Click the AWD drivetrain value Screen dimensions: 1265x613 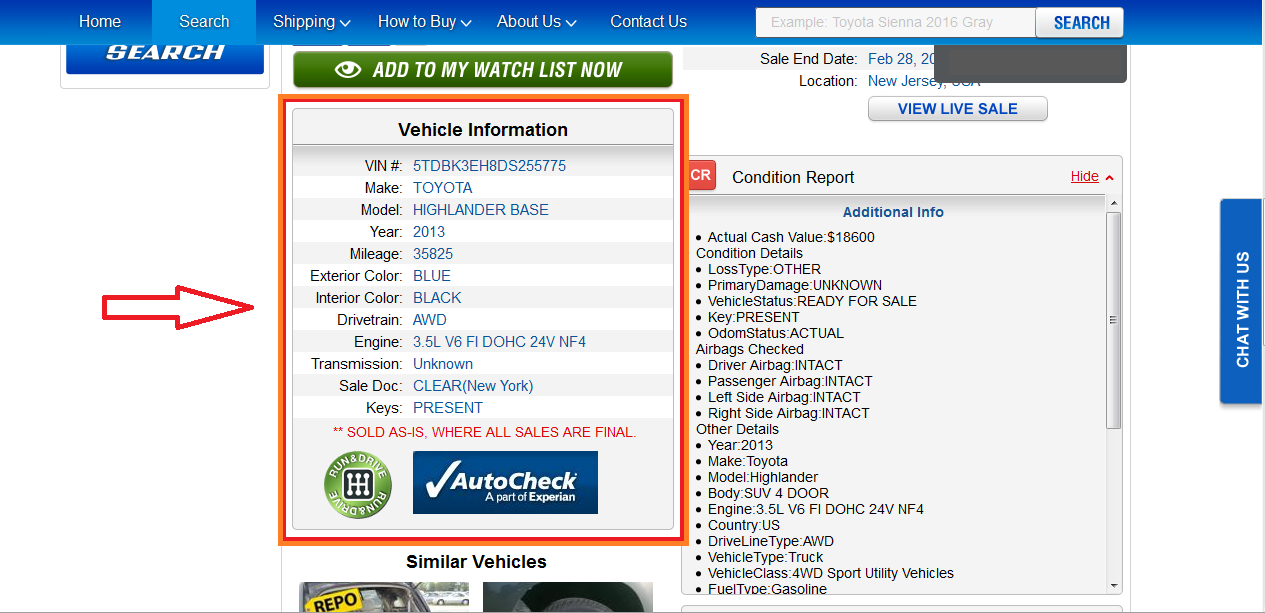(x=430, y=320)
